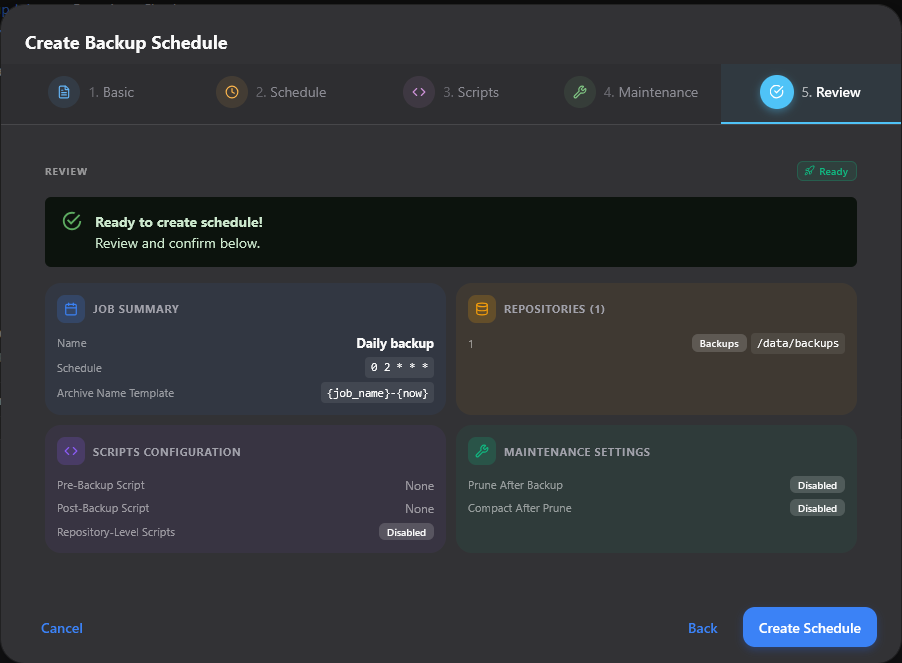Click the checkmark icon on the Review step
Viewport: 902px width, 663px height.
[x=776, y=92]
